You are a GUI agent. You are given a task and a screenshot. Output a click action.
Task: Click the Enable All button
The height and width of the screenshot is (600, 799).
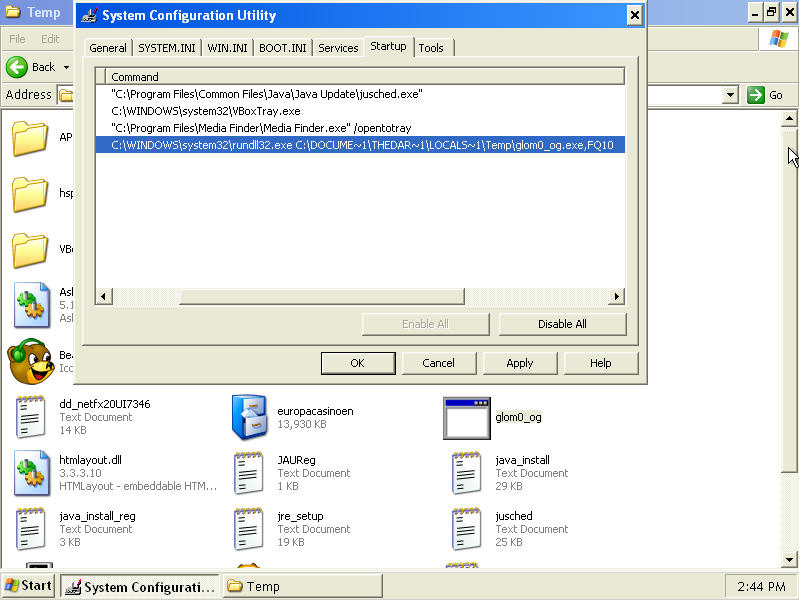pyautogui.click(x=425, y=324)
